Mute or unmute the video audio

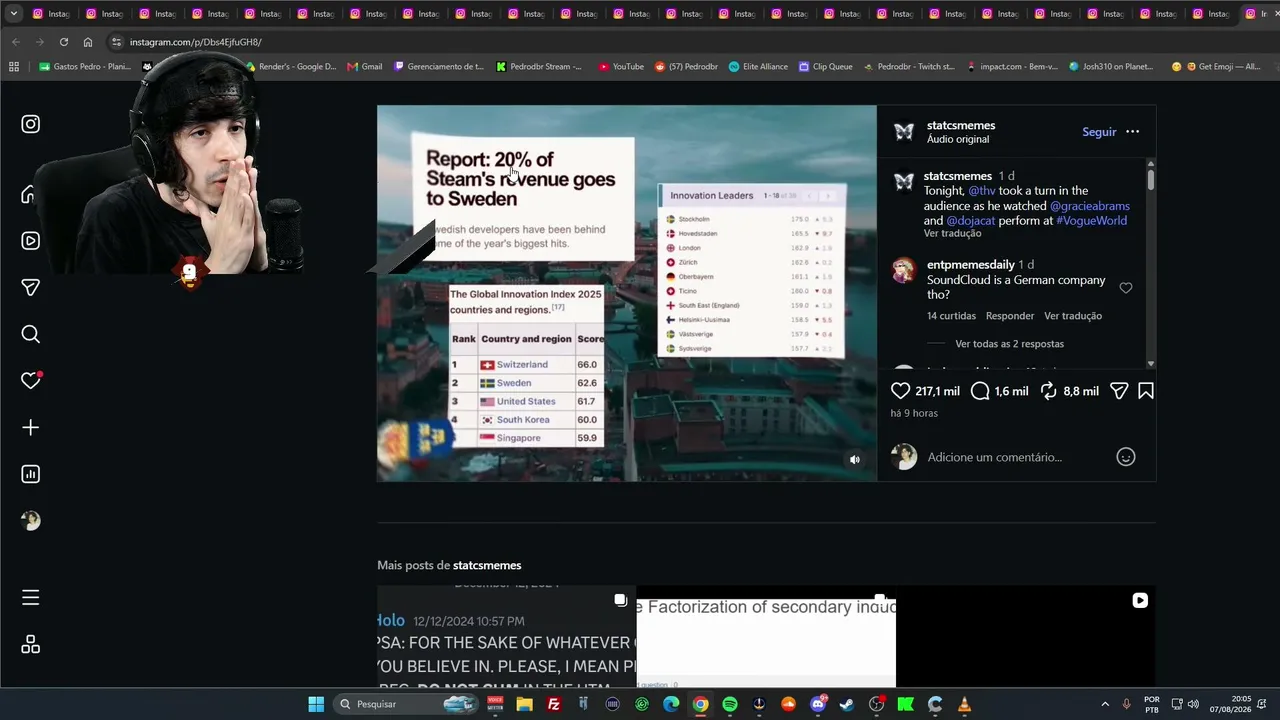point(854,460)
